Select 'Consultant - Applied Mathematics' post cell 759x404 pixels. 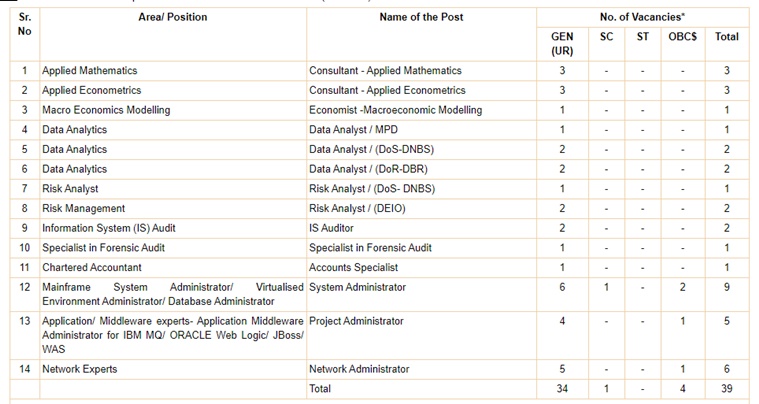click(x=385, y=71)
